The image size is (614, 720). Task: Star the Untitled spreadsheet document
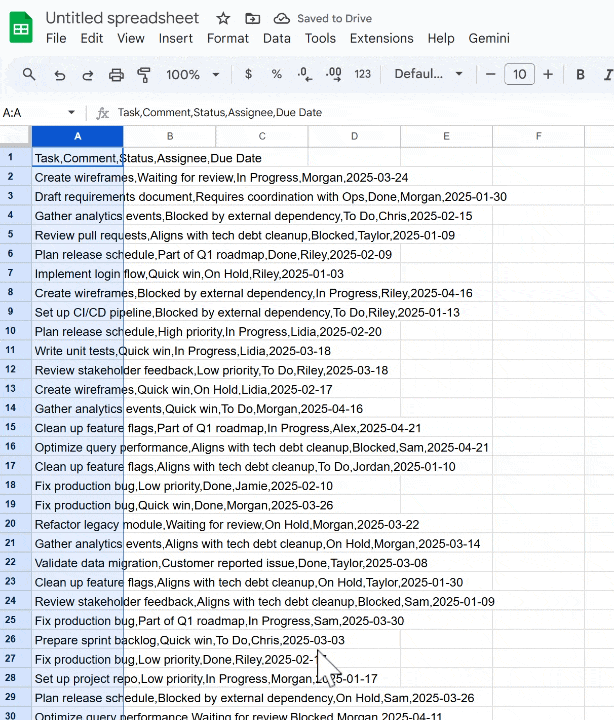(x=223, y=19)
